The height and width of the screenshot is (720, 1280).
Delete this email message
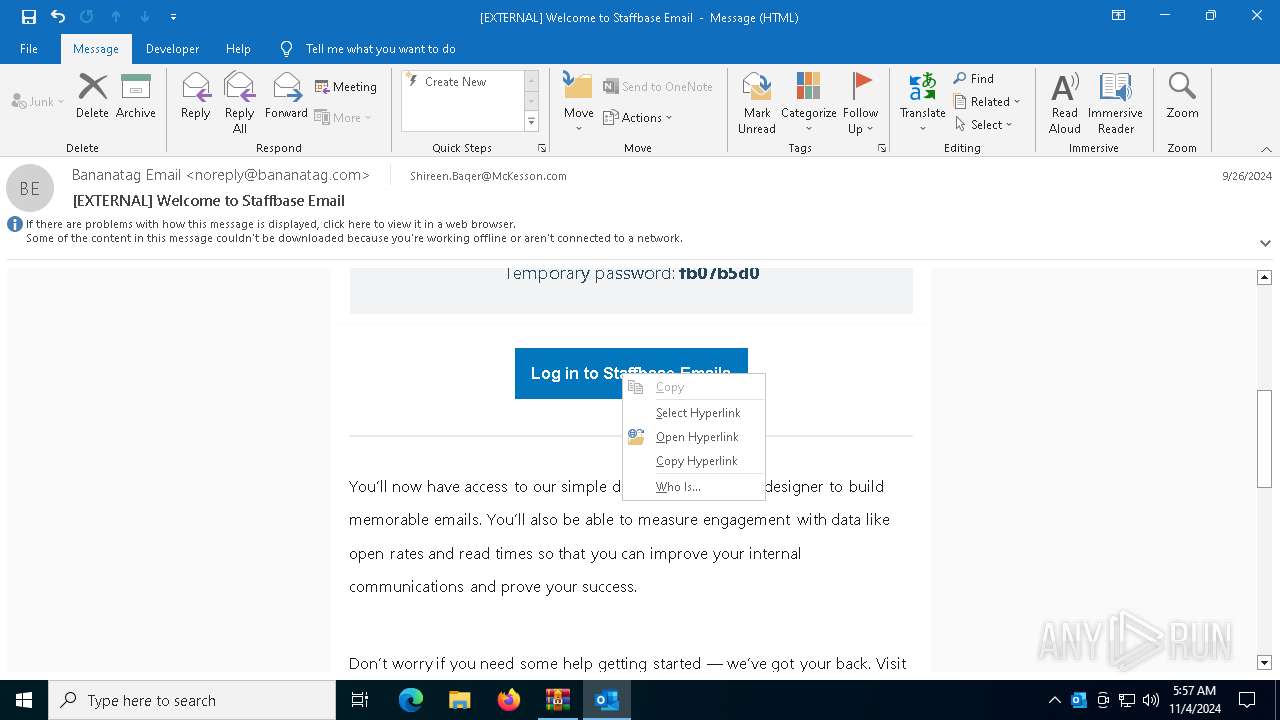[x=92, y=96]
